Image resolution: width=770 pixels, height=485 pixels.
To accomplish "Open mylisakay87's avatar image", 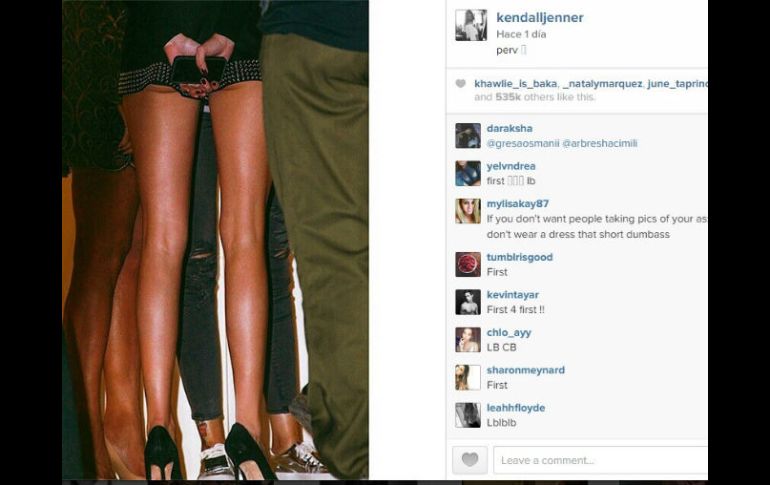I will pos(468,211).
